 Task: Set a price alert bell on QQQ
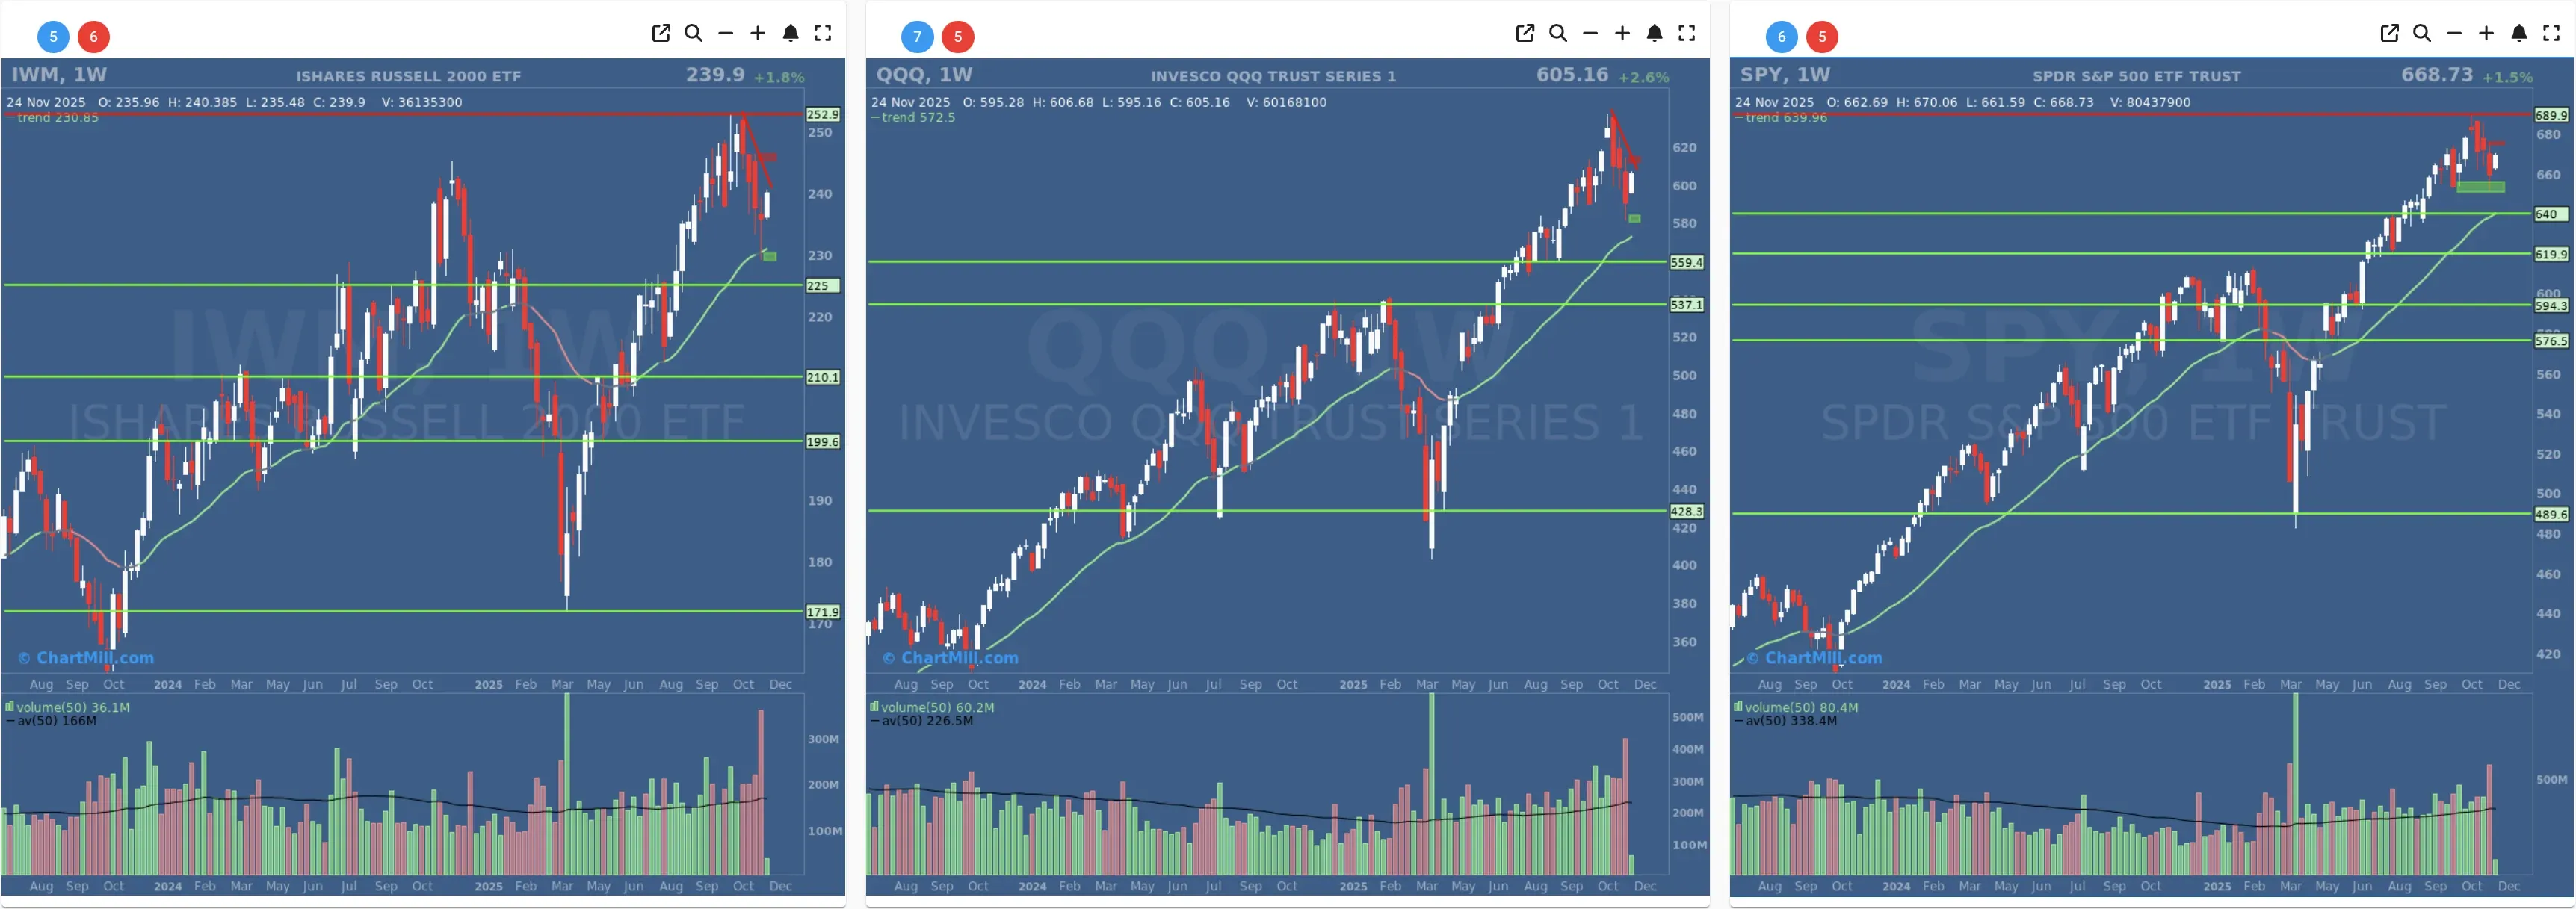coord(1654,33)
